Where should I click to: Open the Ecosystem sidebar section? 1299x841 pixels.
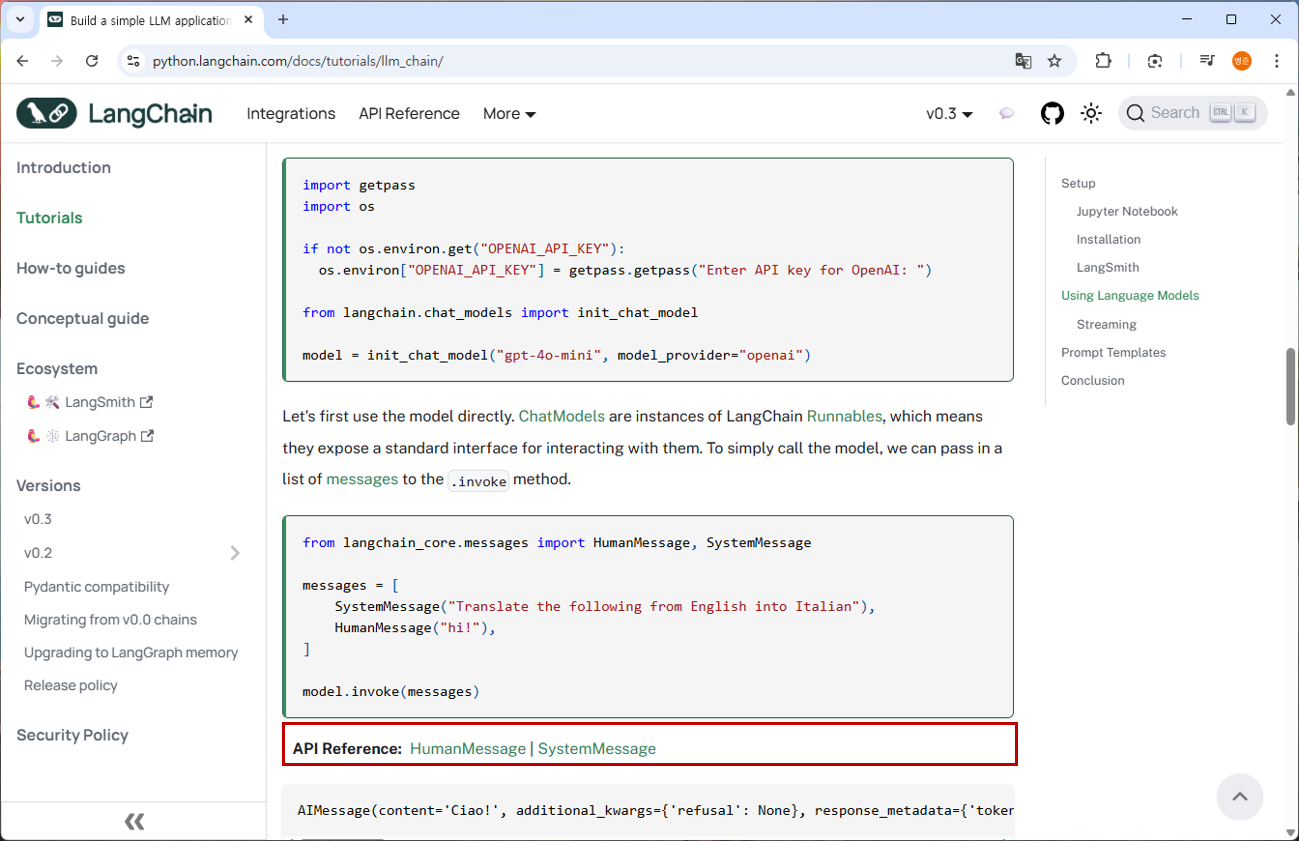click(x=57, y=368)
